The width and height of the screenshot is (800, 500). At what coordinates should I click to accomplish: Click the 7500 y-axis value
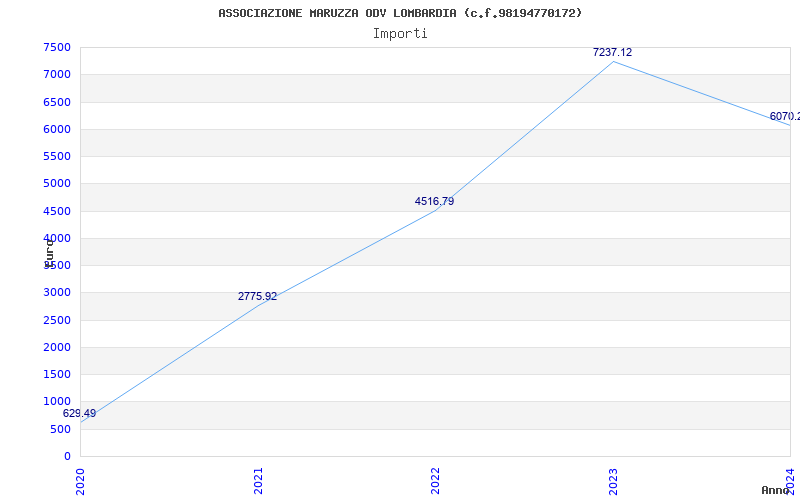pos(57,47)
